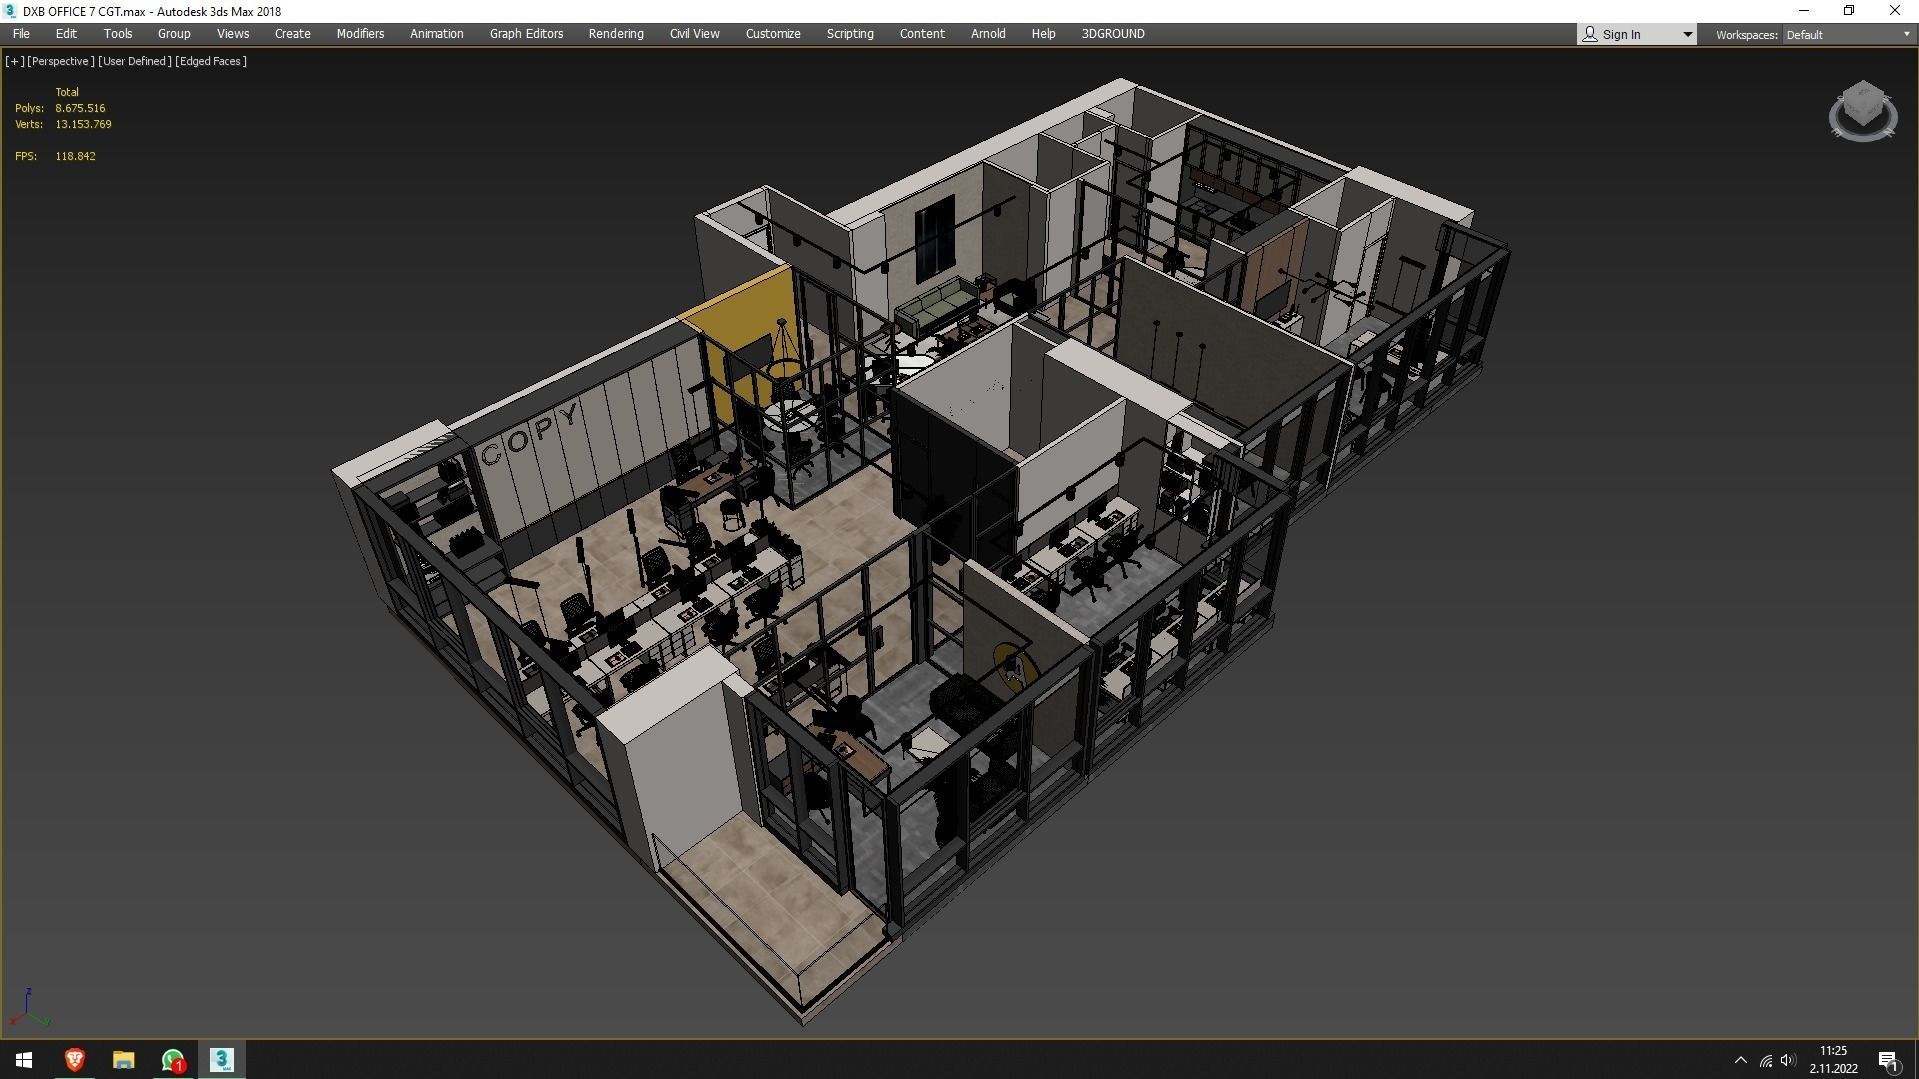Open the notification center icon
This screenshot has width=1919, height=1079.
(x=1888, y=1061)
